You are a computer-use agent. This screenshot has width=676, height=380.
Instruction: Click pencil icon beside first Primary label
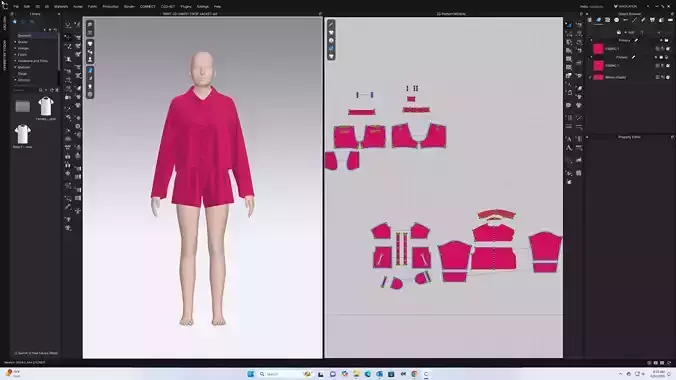point(636,41)
